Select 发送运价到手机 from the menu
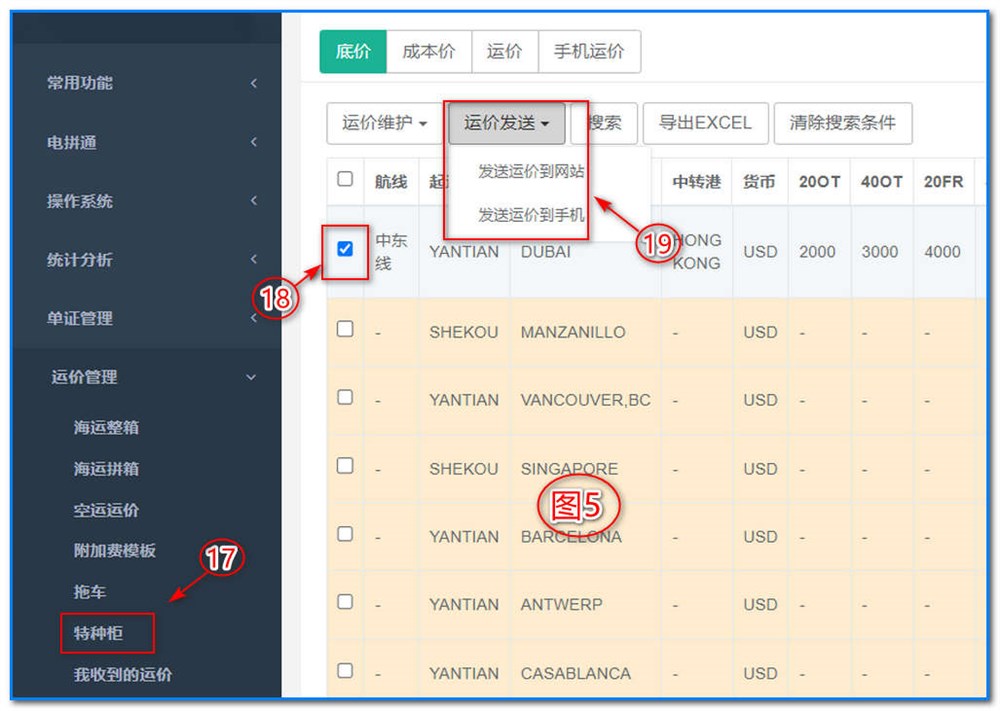 click(530, 214)
